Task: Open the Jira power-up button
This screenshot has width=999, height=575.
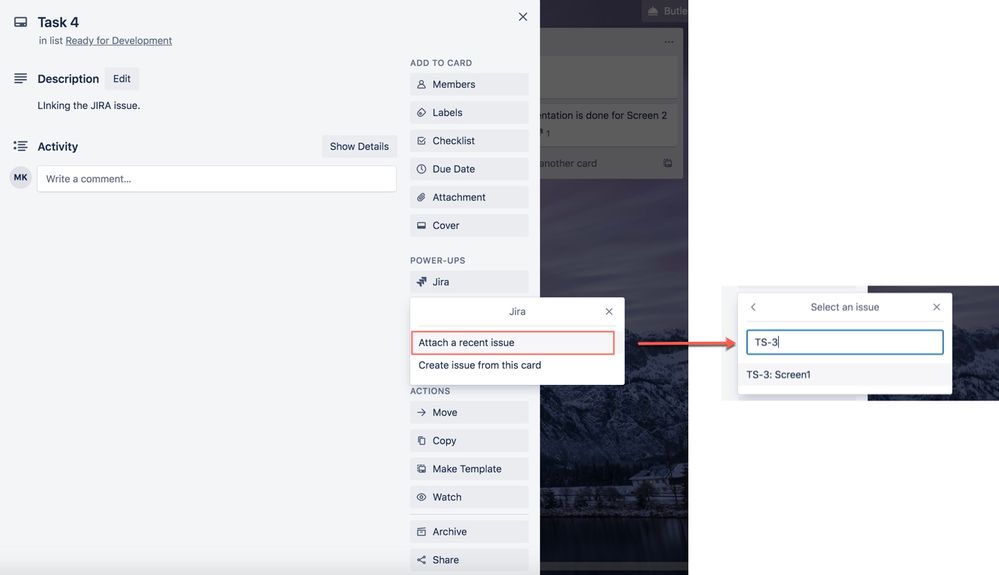Action: (x=469, y=282)
